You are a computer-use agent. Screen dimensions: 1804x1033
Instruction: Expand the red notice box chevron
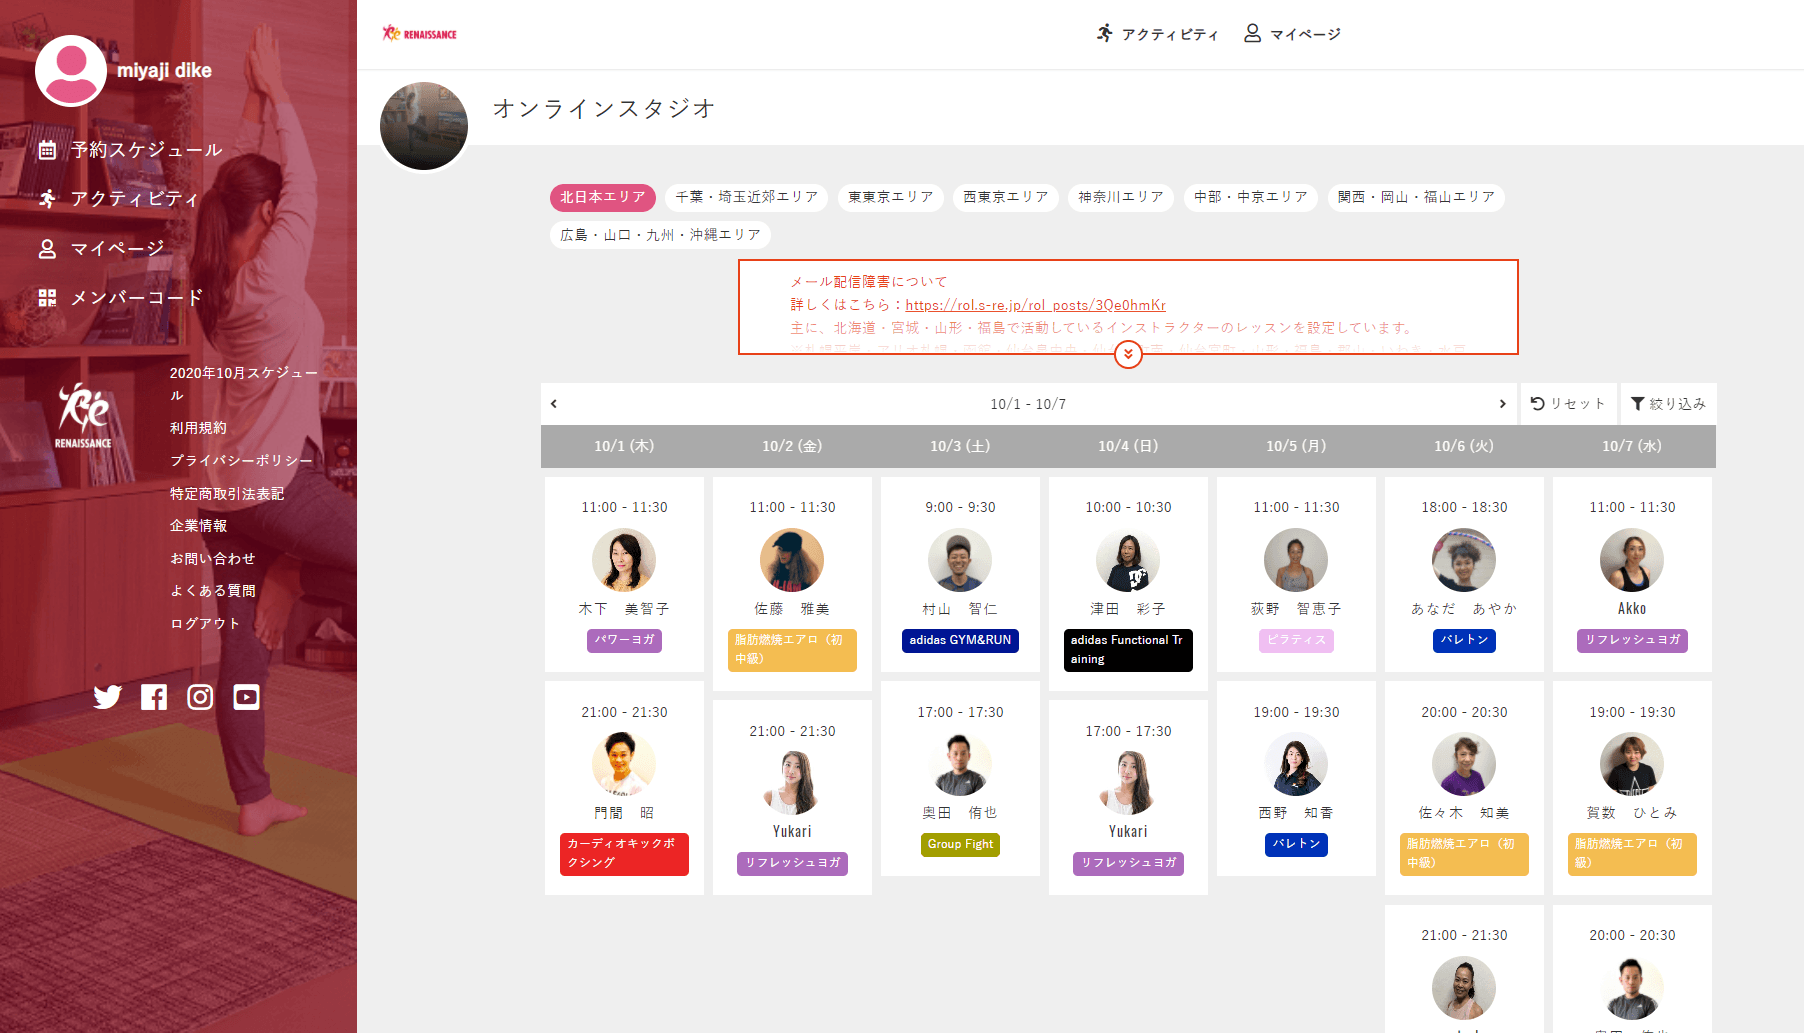point(1128,355)
